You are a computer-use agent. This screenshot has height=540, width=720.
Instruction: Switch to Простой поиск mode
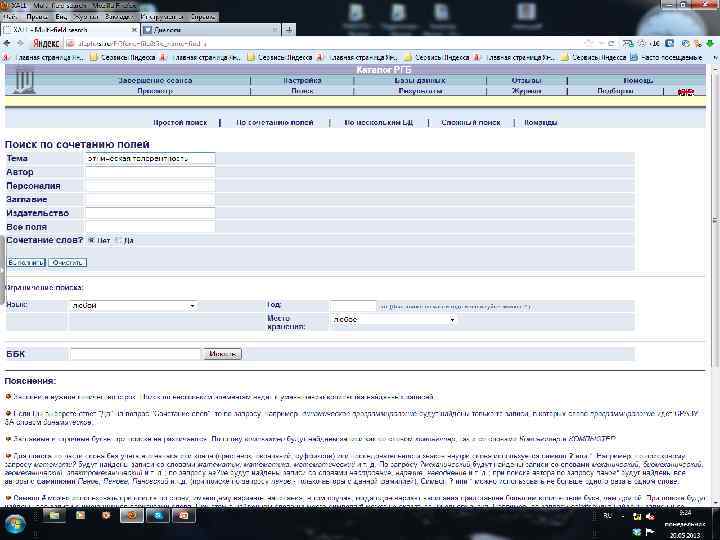click(180, 123)
